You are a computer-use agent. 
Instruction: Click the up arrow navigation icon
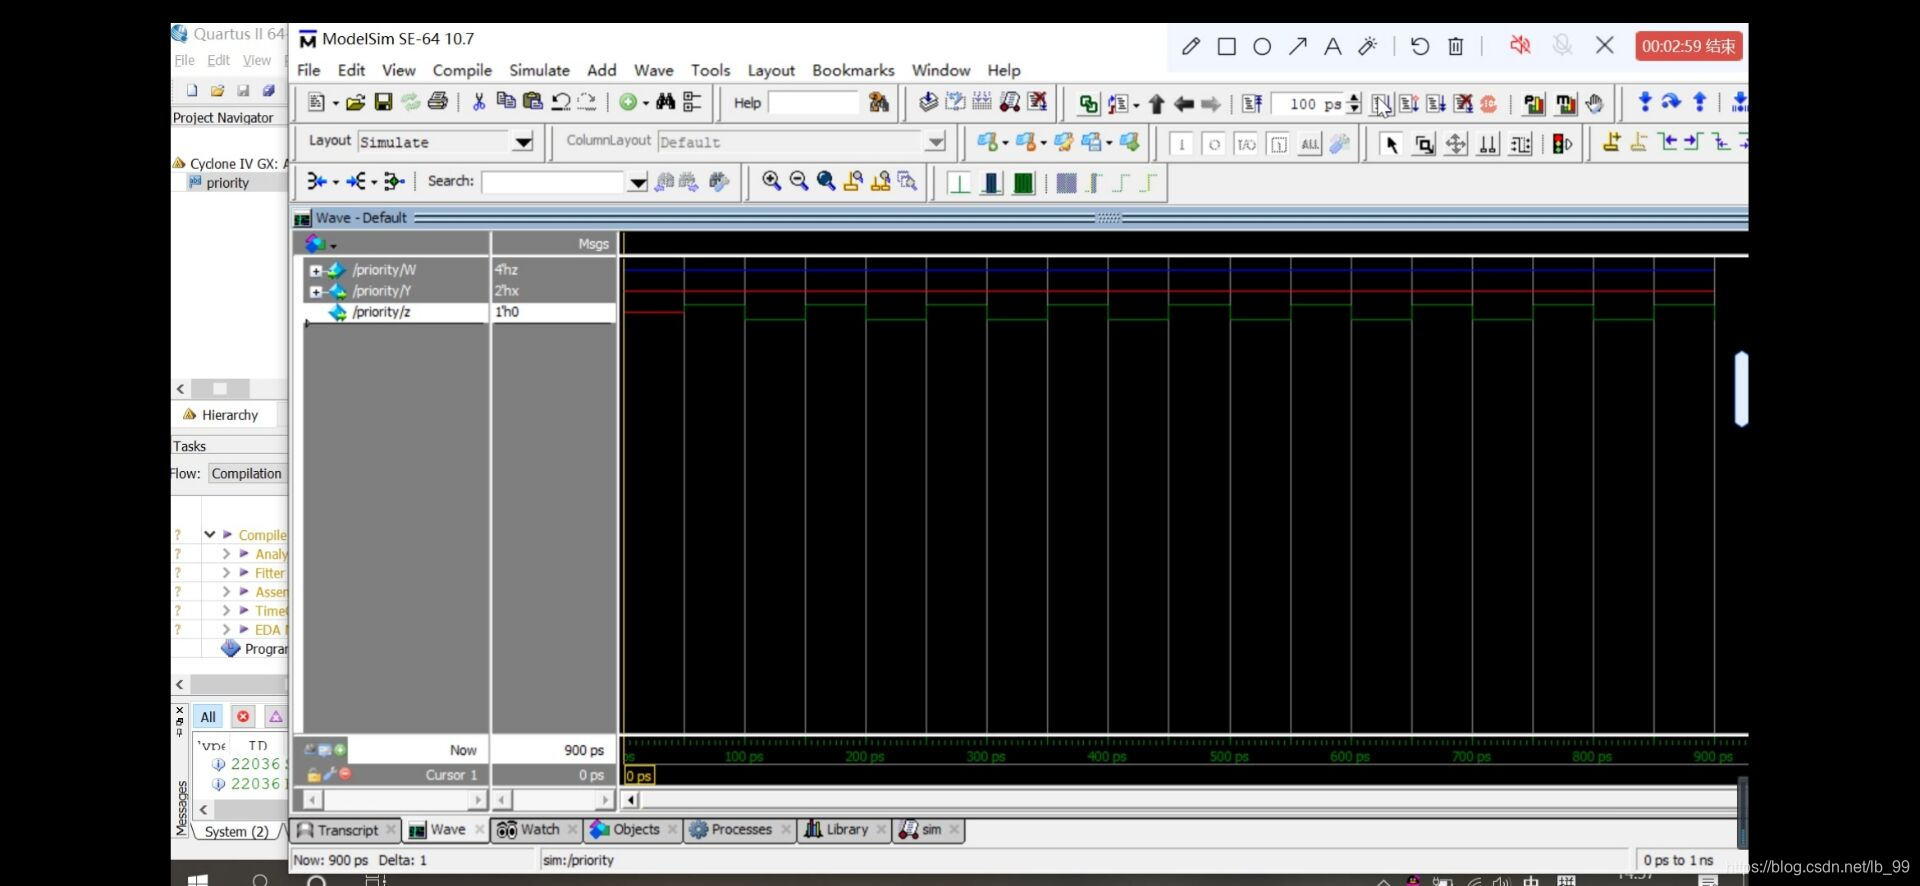(x=1157, y=103)
